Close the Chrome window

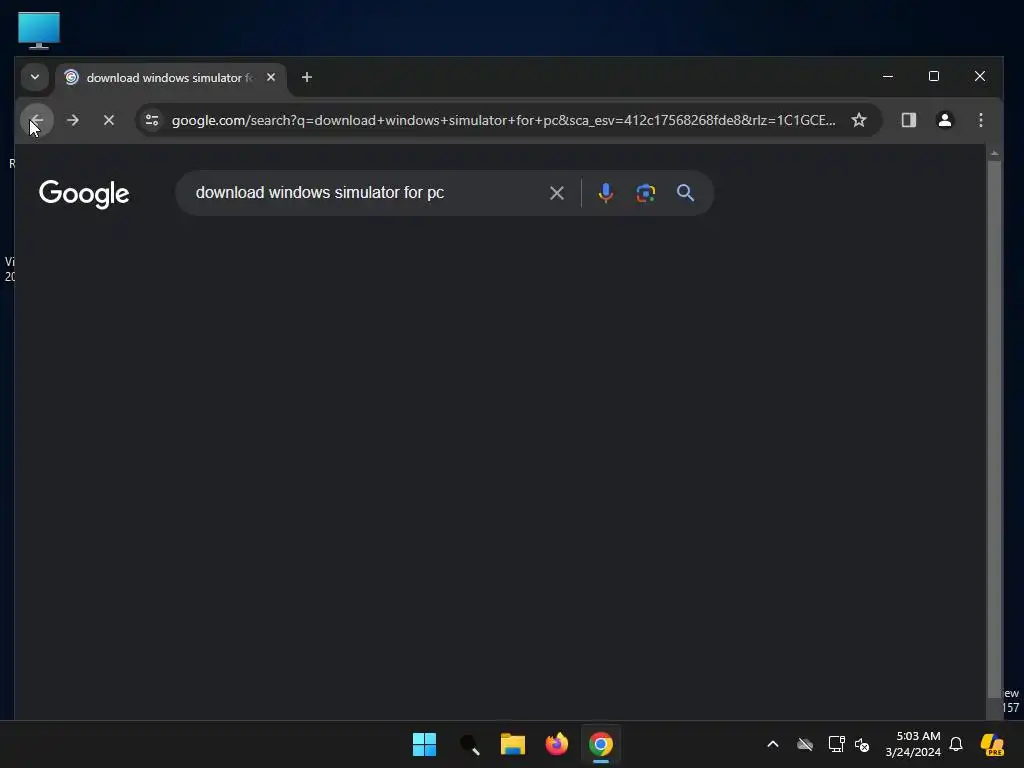980,76
